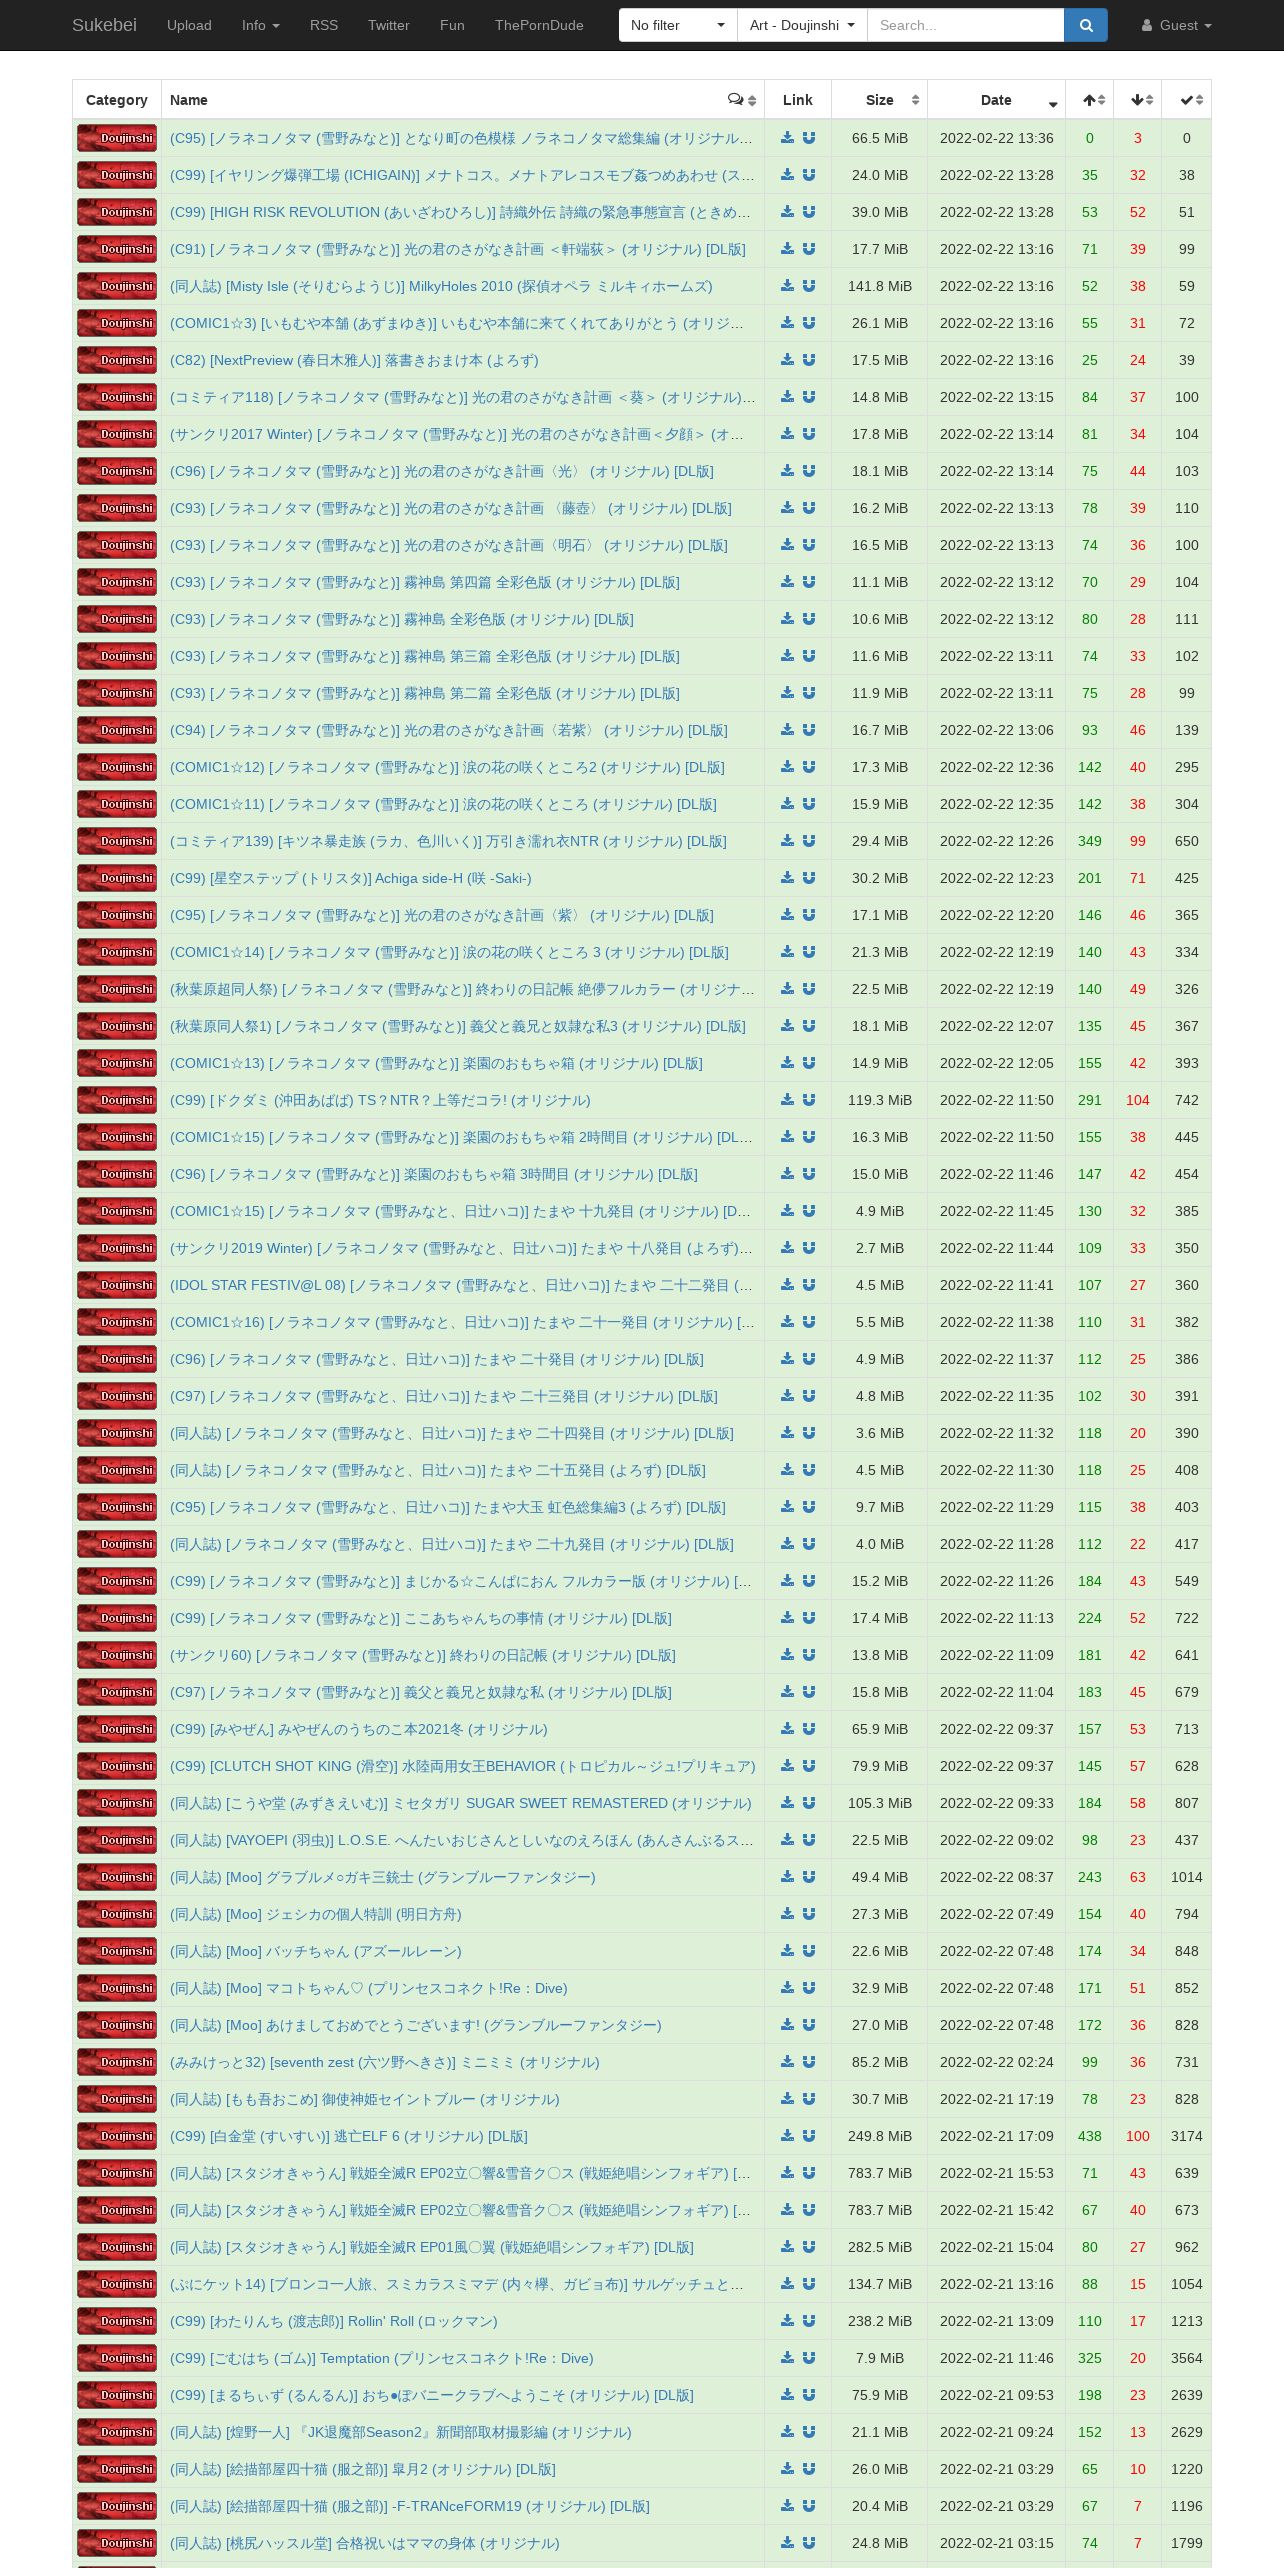
Task: Open the Rollin' Roll entry
Action: click(x=333, y=2321)
